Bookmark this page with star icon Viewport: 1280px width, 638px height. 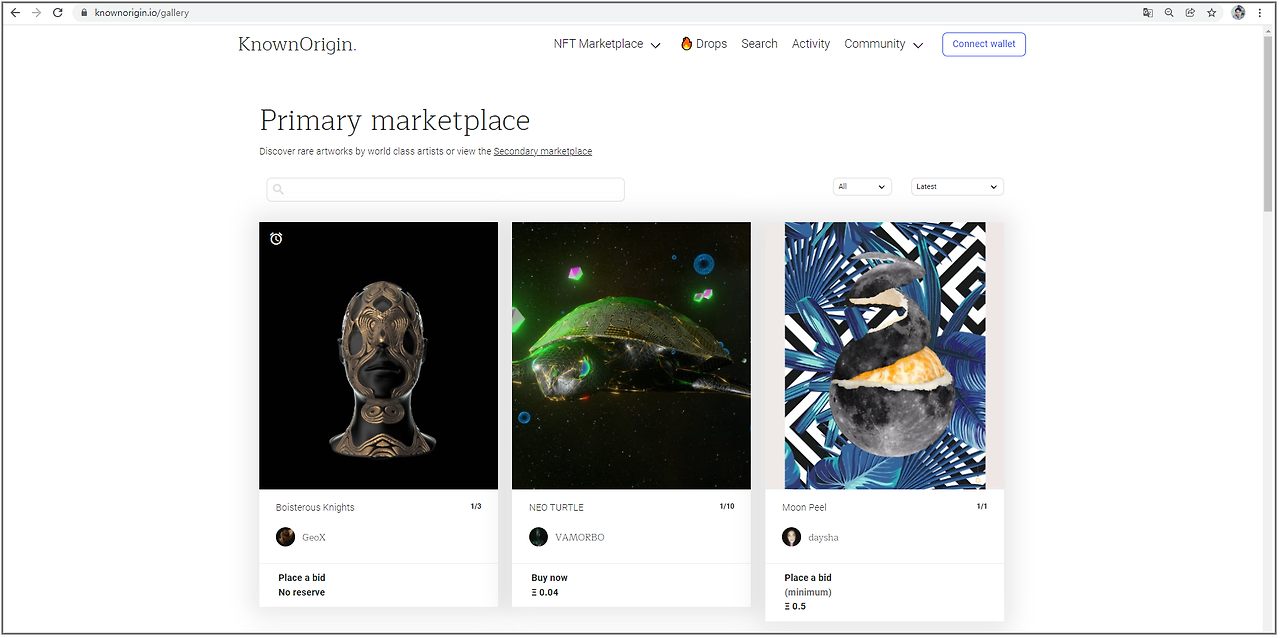coord(1211,13)
